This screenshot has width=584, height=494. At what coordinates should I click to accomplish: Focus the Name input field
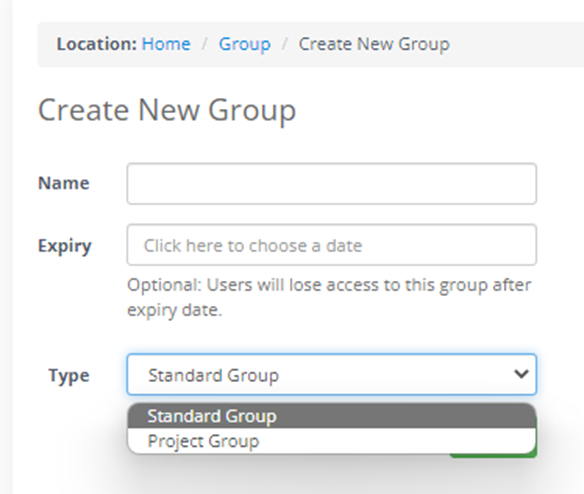click(331, 184)
